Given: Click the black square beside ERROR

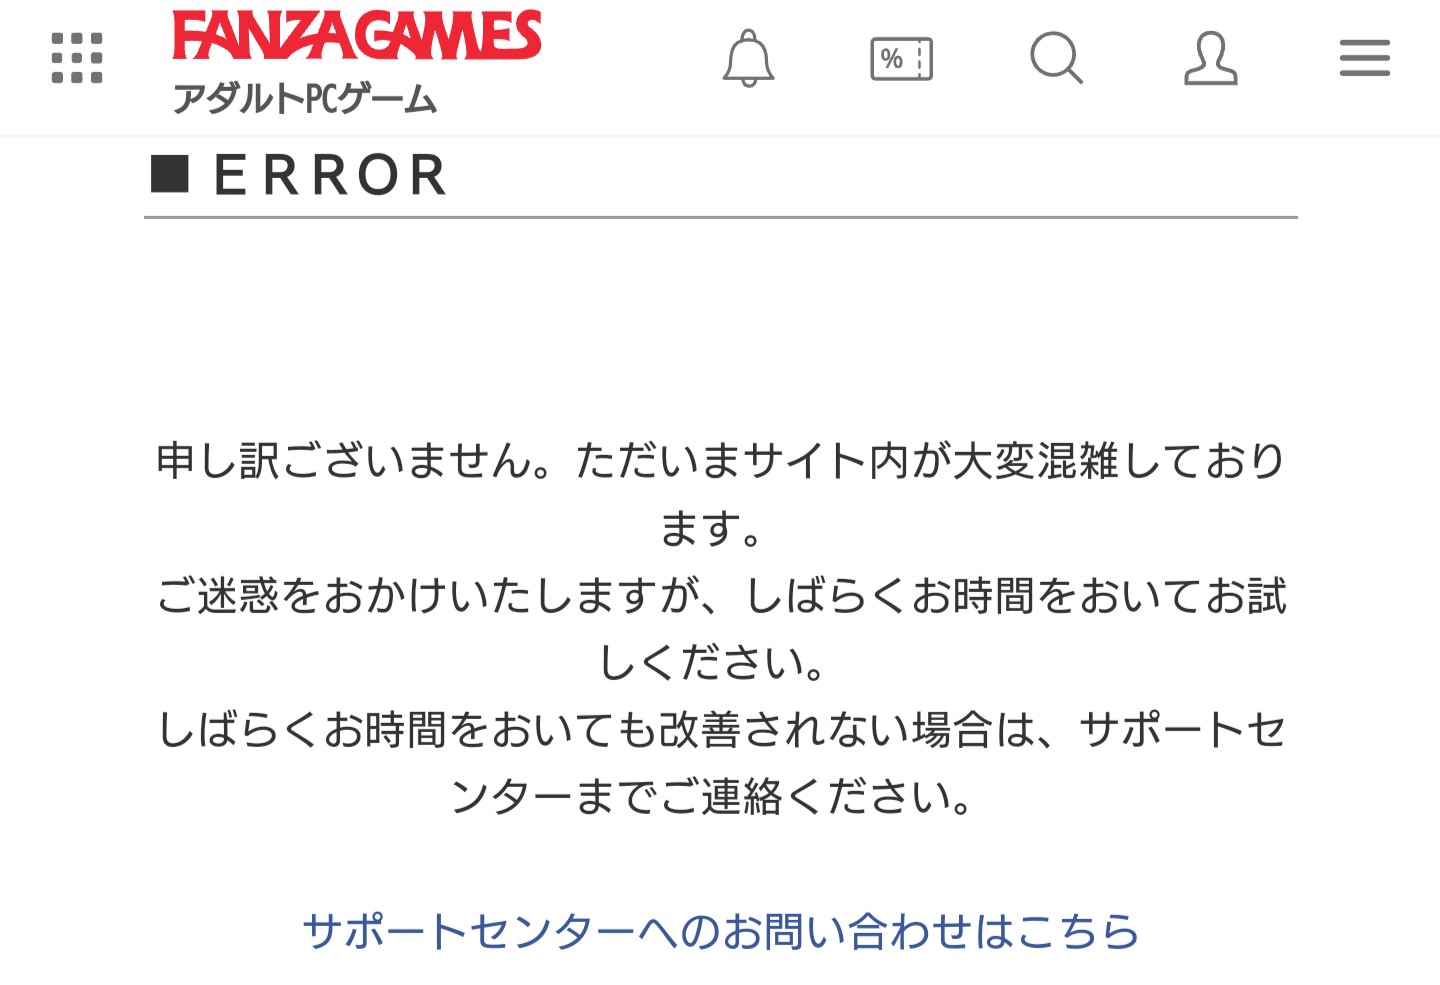Looking at the screenshot, I should (170, 174).
